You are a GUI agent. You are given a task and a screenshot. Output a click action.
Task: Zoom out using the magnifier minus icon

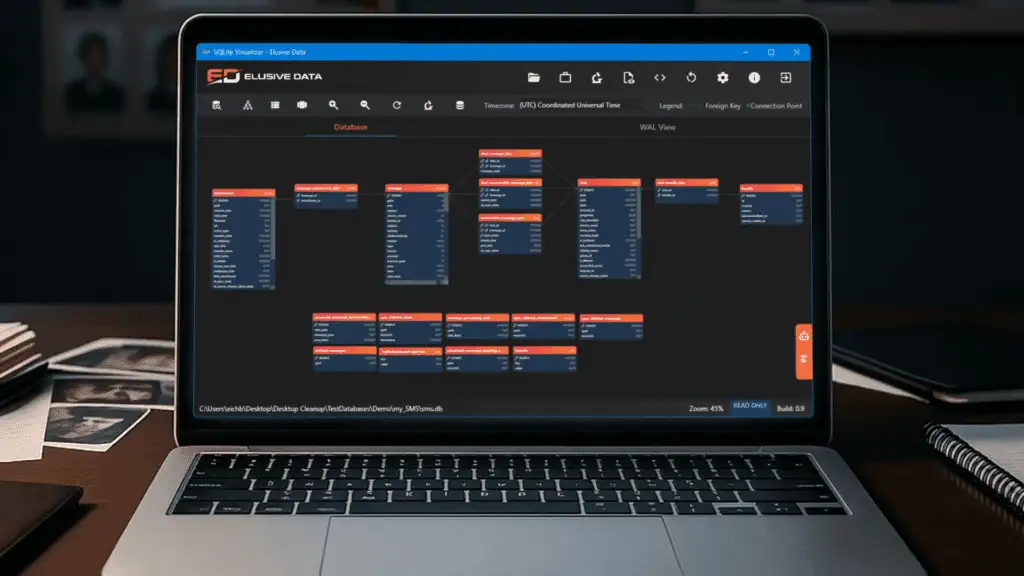[x=364, y=104]
